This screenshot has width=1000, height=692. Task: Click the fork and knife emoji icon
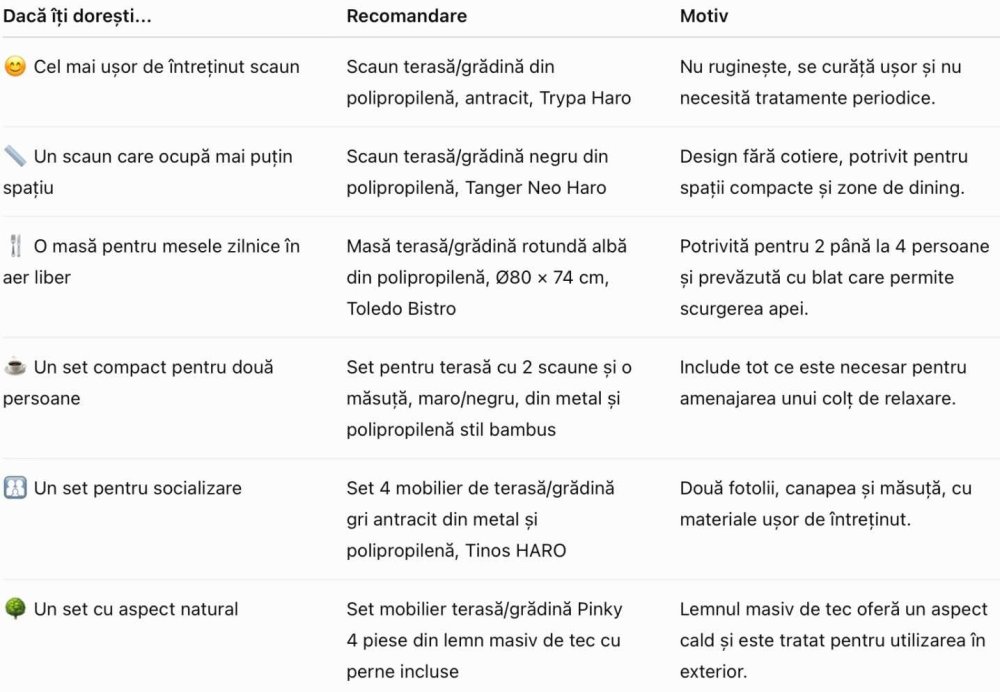pos(15,246)
